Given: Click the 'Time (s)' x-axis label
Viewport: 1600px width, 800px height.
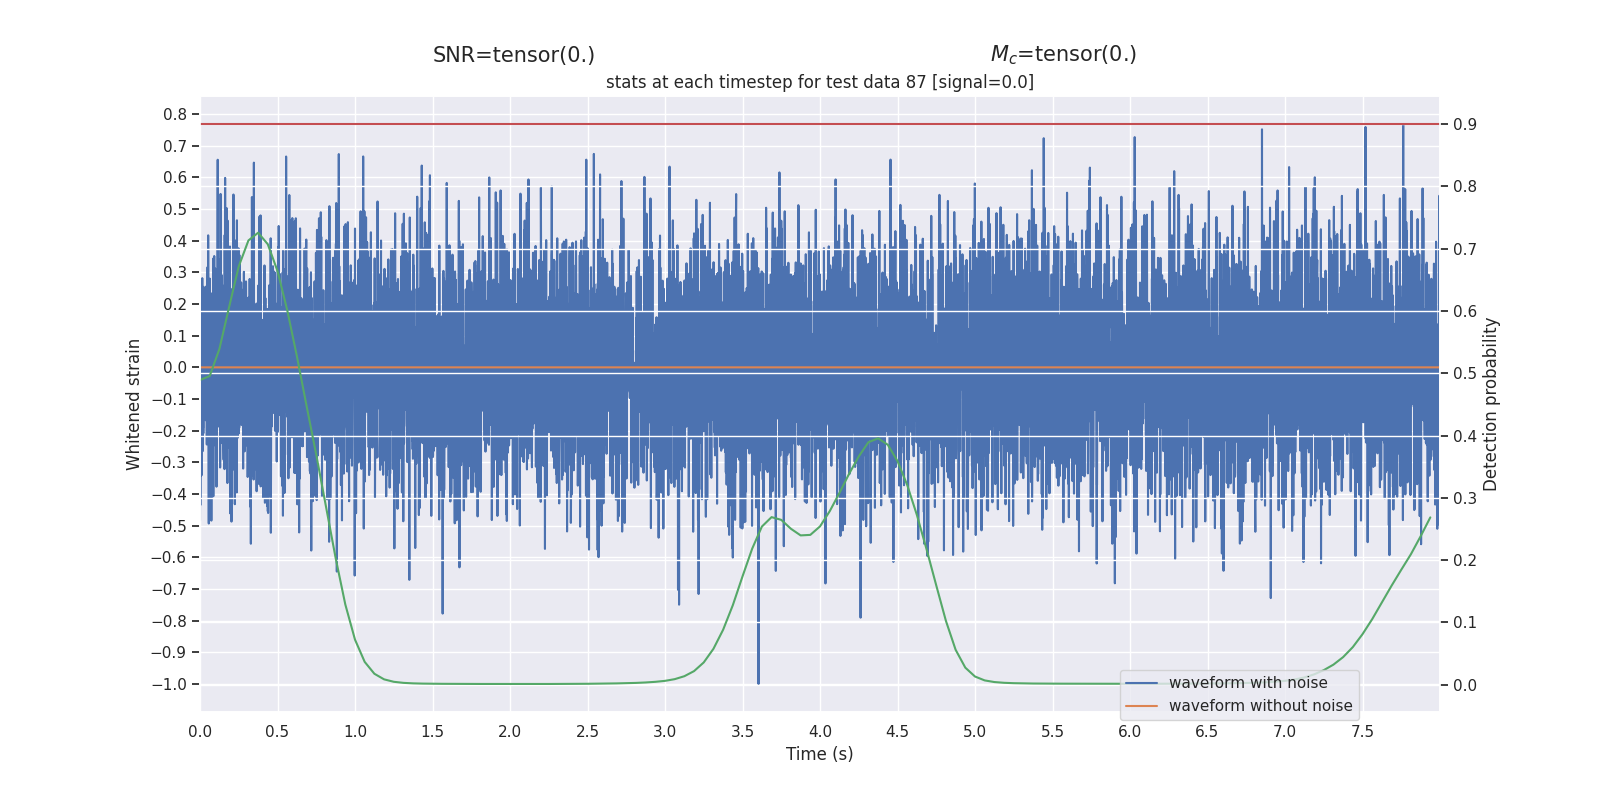Looking at the screenshot, I should tap(820, 754).
